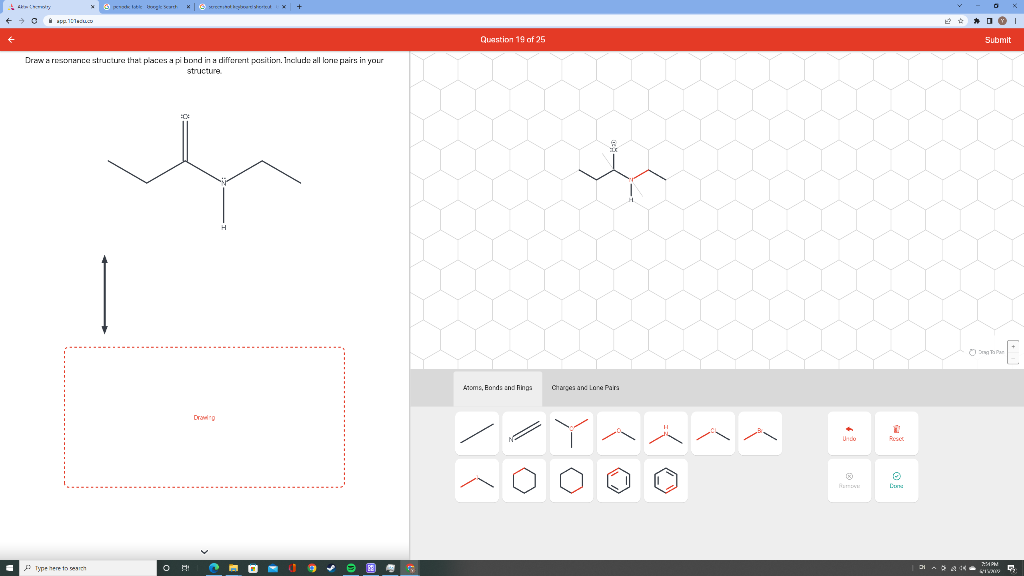Select the double bond tool

click(x=524, y=432)
